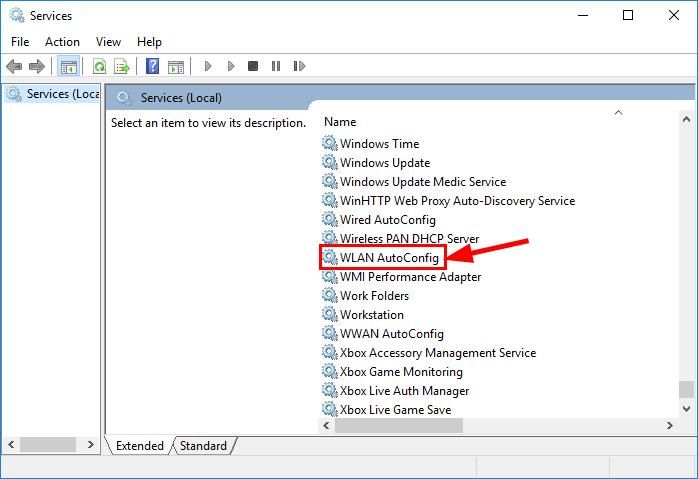The height and width of the screenshot is (479, 698).
Task: Select the WLAN AutoConfig service
Action: 388,258
